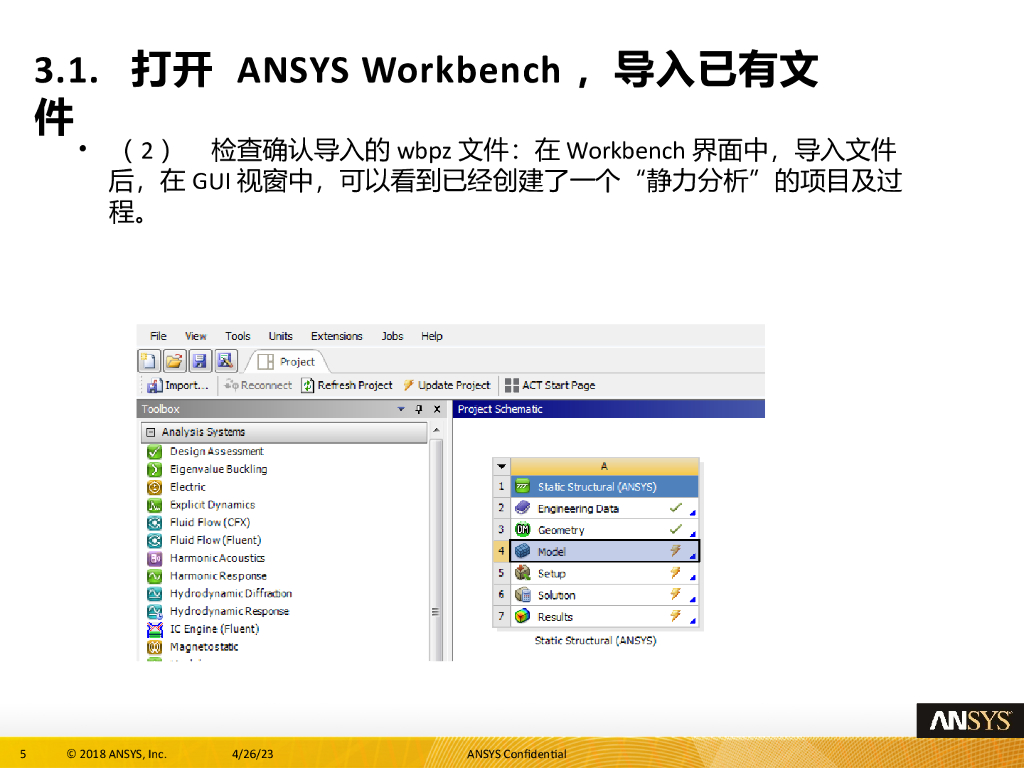This screenshot has width=1024, height=768.
Task: Pin the Toolbox panel
Action: pos(419,409)
